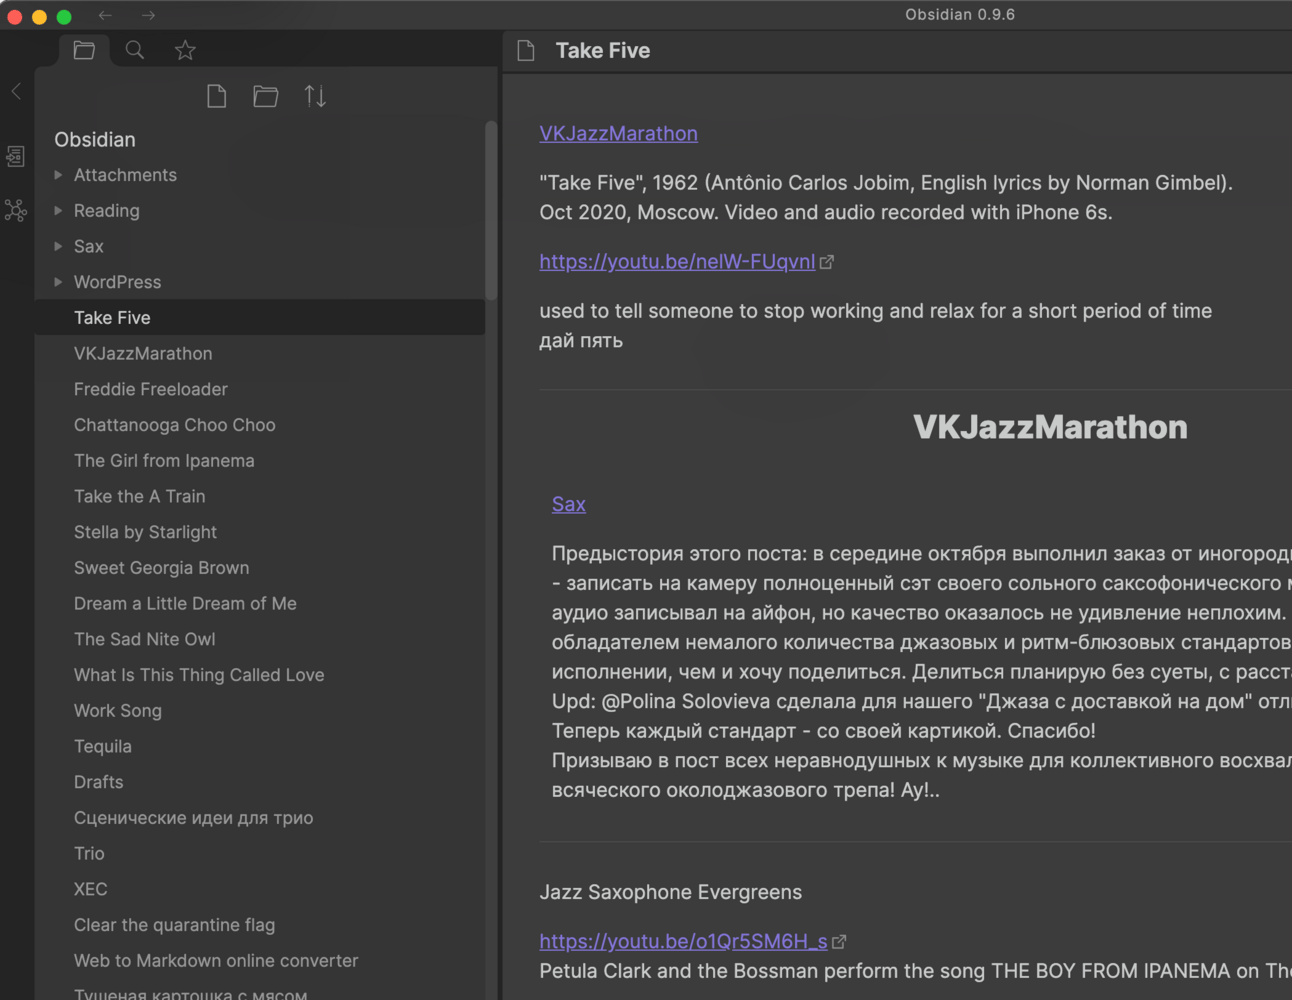Screen dimensions: 1292x1000
Task: Follow the Sax internal link
Action: [569, 504]
